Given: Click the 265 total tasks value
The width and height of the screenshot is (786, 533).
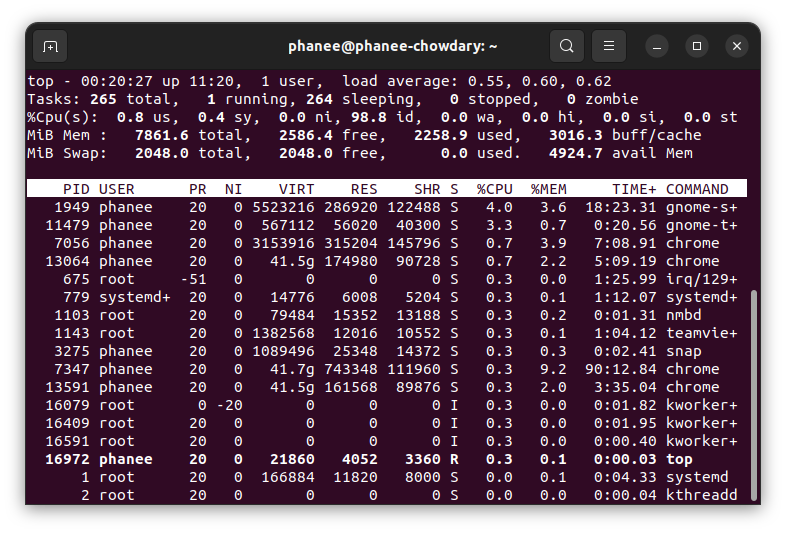Looking at the screenshot, I should coord(103,99).
